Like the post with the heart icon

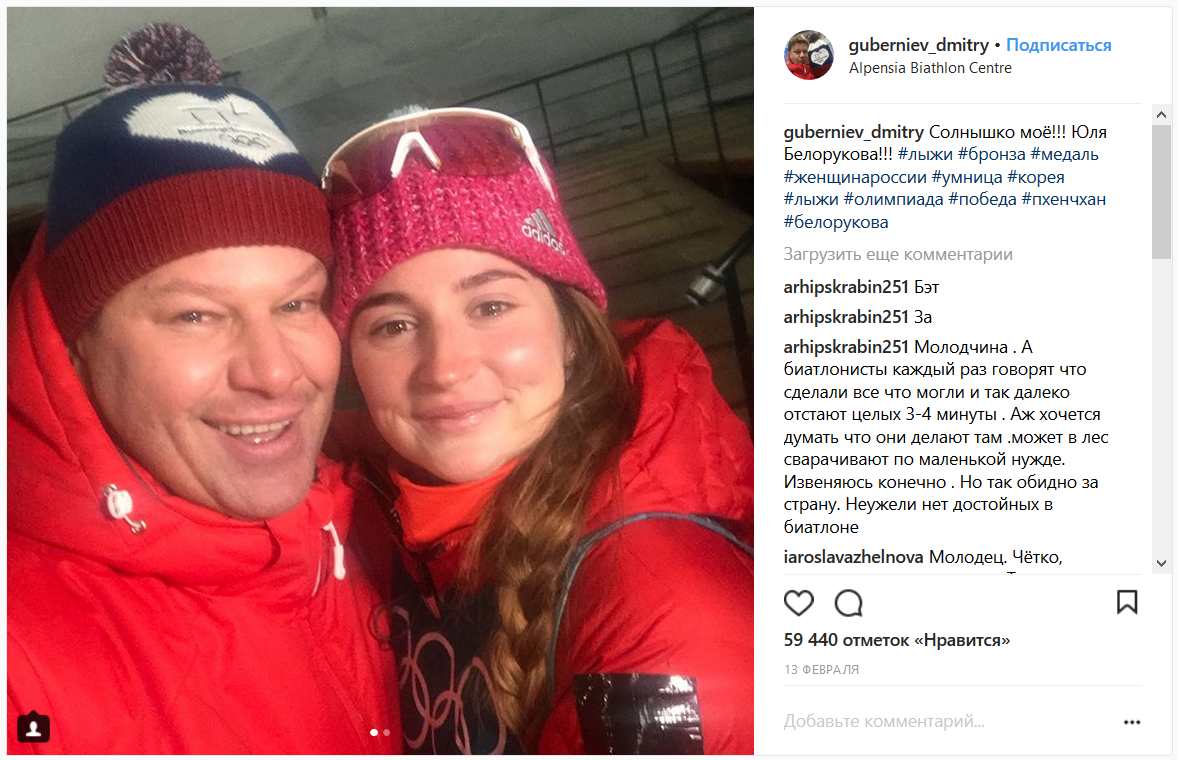click(x=799, y=602)
